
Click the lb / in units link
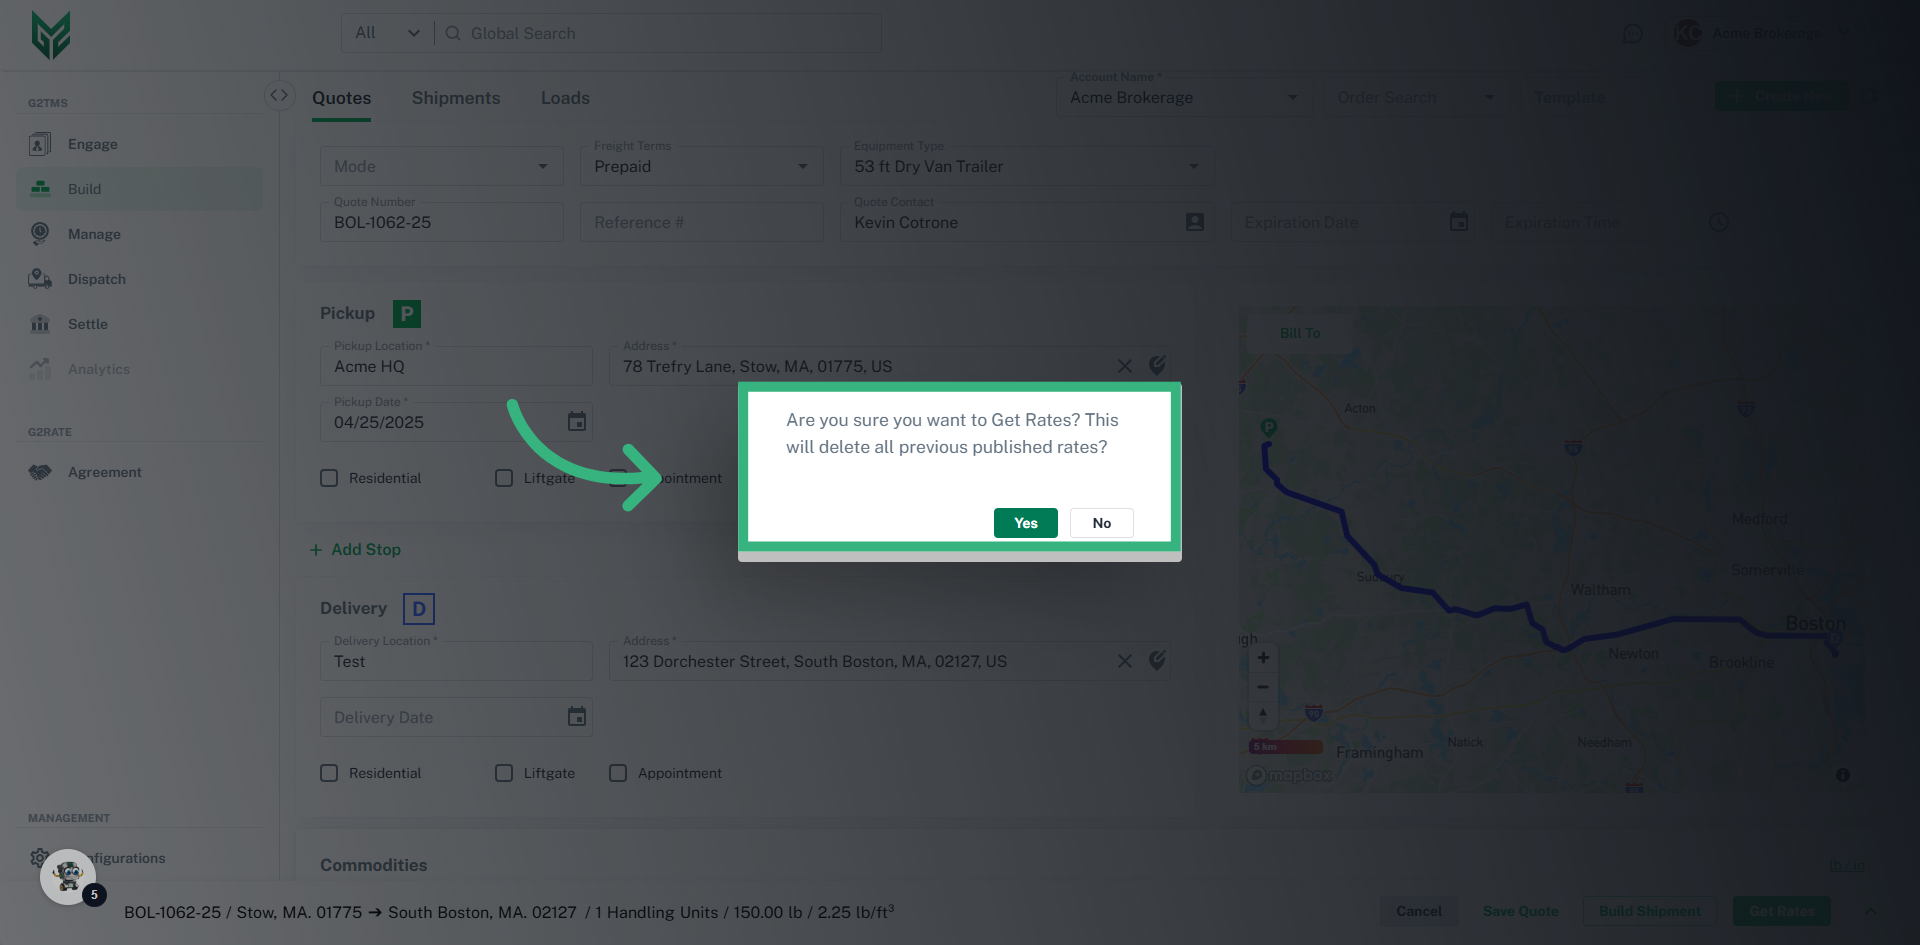1847,865
